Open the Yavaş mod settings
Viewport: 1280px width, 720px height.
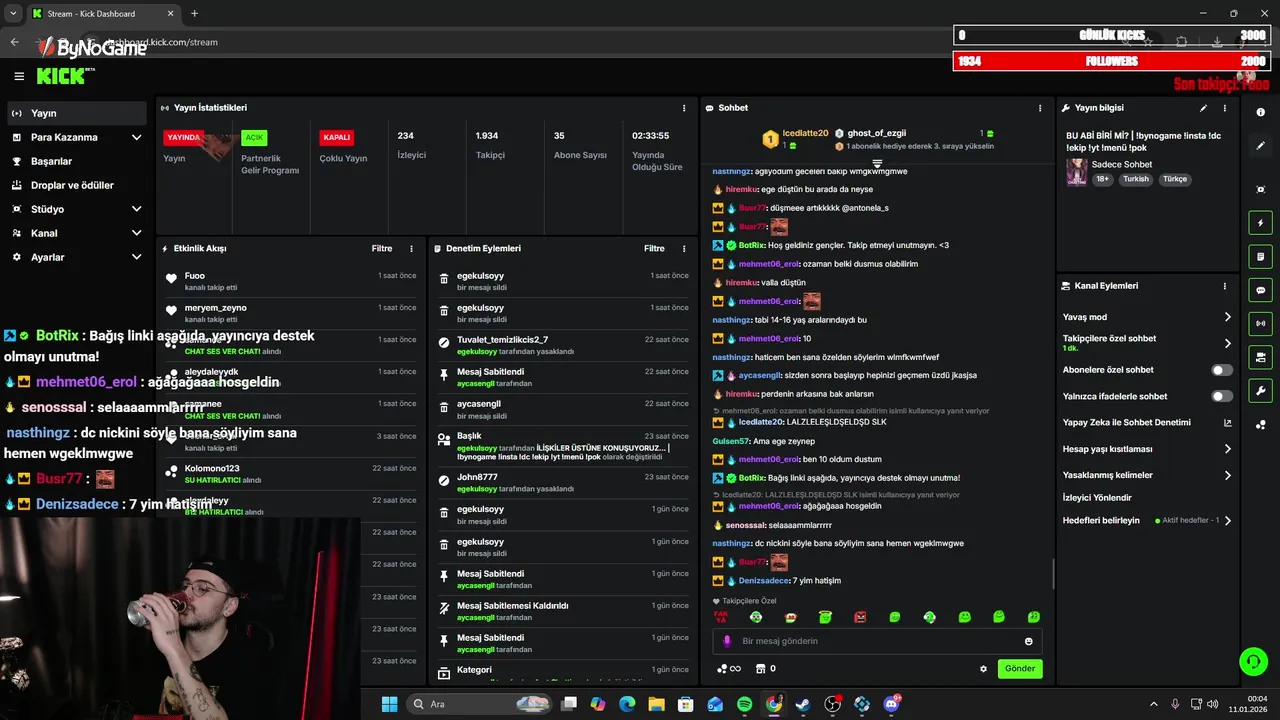point(1147,317)
